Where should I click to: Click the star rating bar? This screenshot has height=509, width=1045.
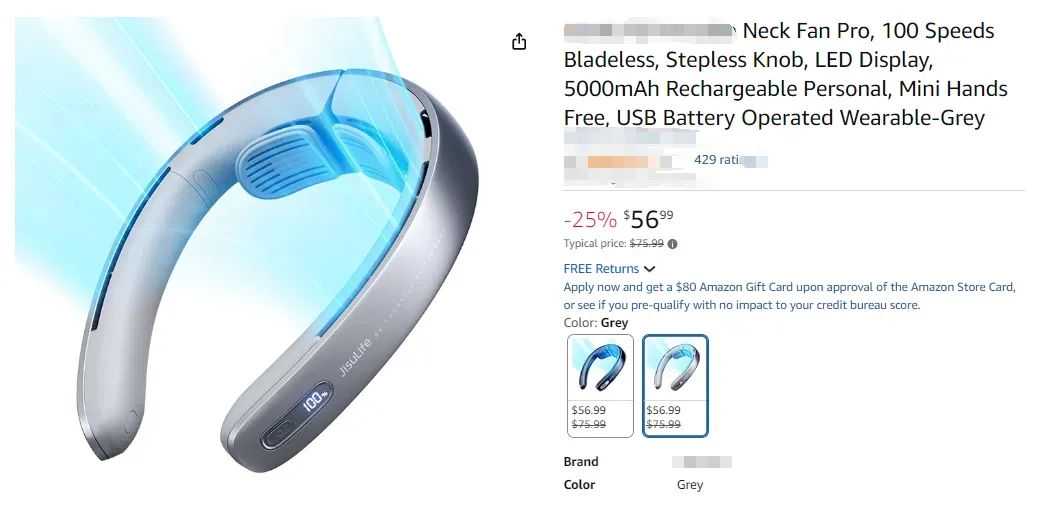pos(618,161)
